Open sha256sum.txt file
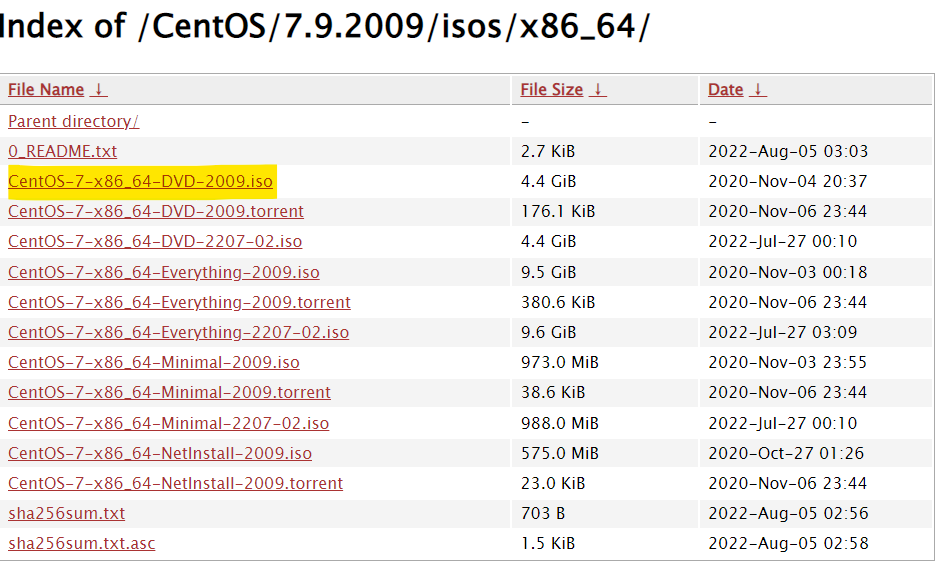The height and width of the screenshot is (580, 939). (66, 513)
